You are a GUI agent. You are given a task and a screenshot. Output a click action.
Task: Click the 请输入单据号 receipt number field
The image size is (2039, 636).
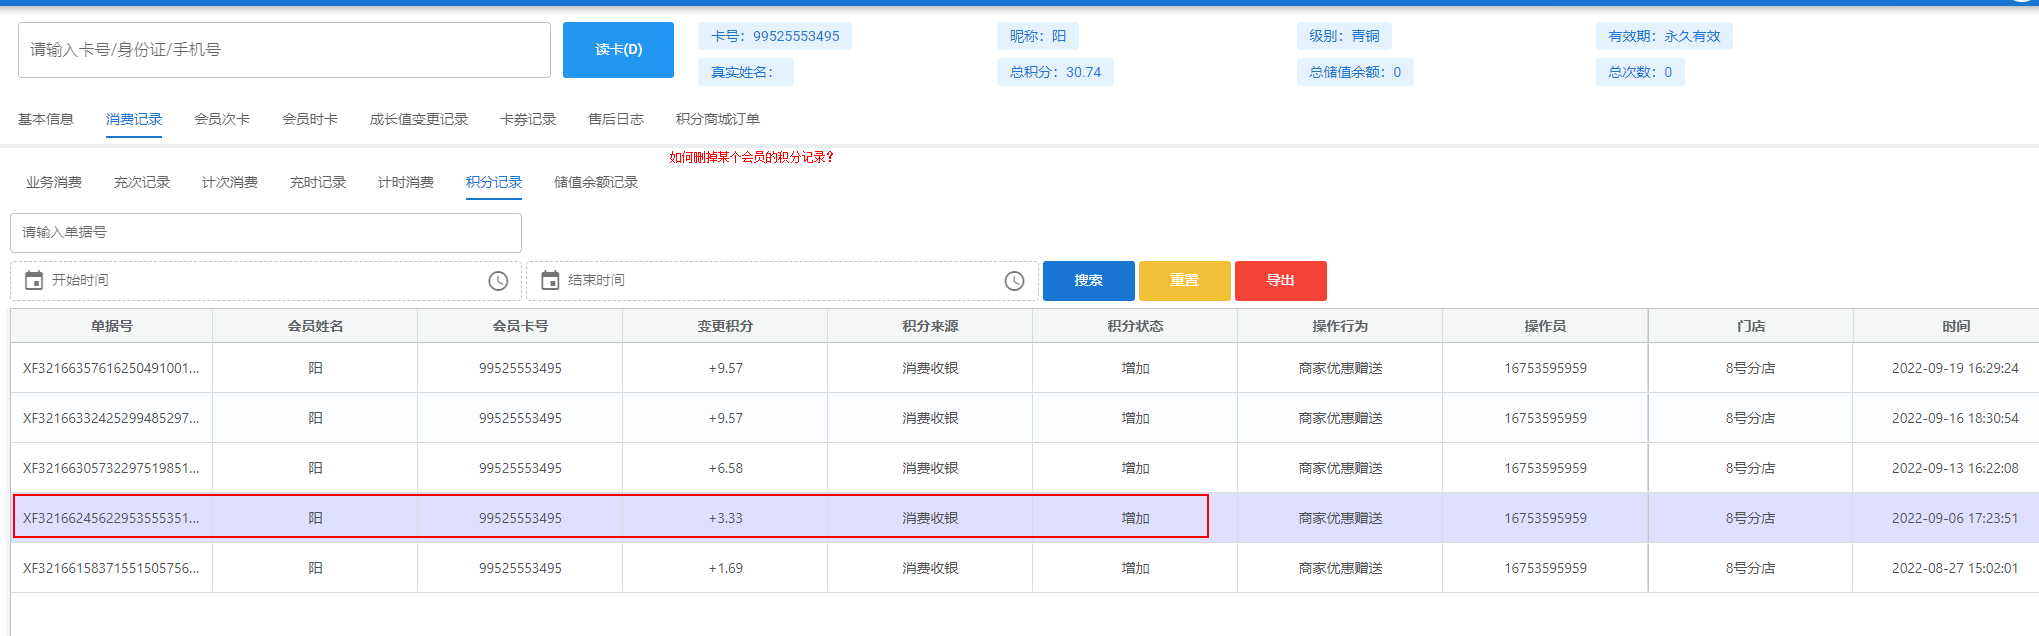coord(266,233)
